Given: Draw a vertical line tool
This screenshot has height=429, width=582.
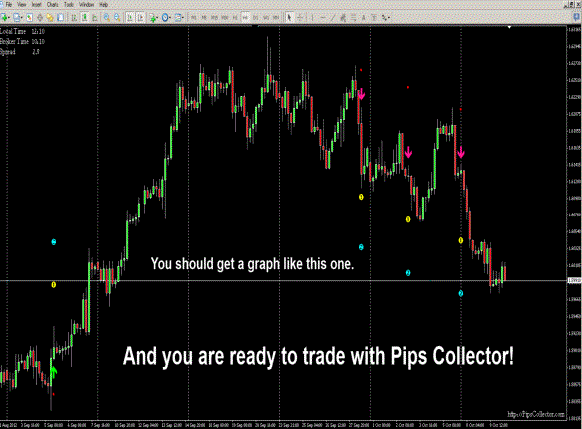Looking at the screenshot, I should point(312,17).
